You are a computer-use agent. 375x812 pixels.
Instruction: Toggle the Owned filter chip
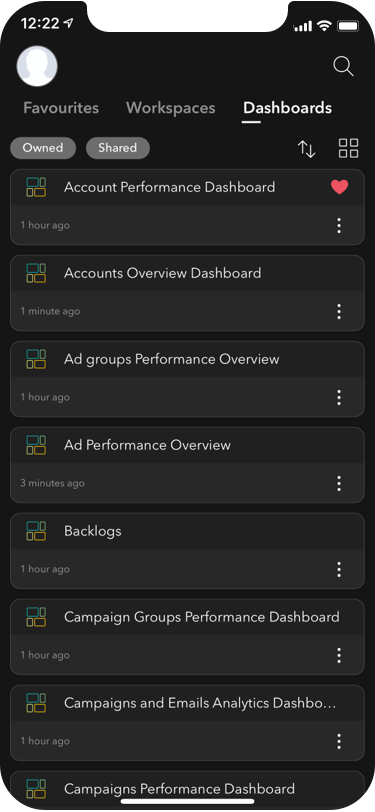coord(43,148)
